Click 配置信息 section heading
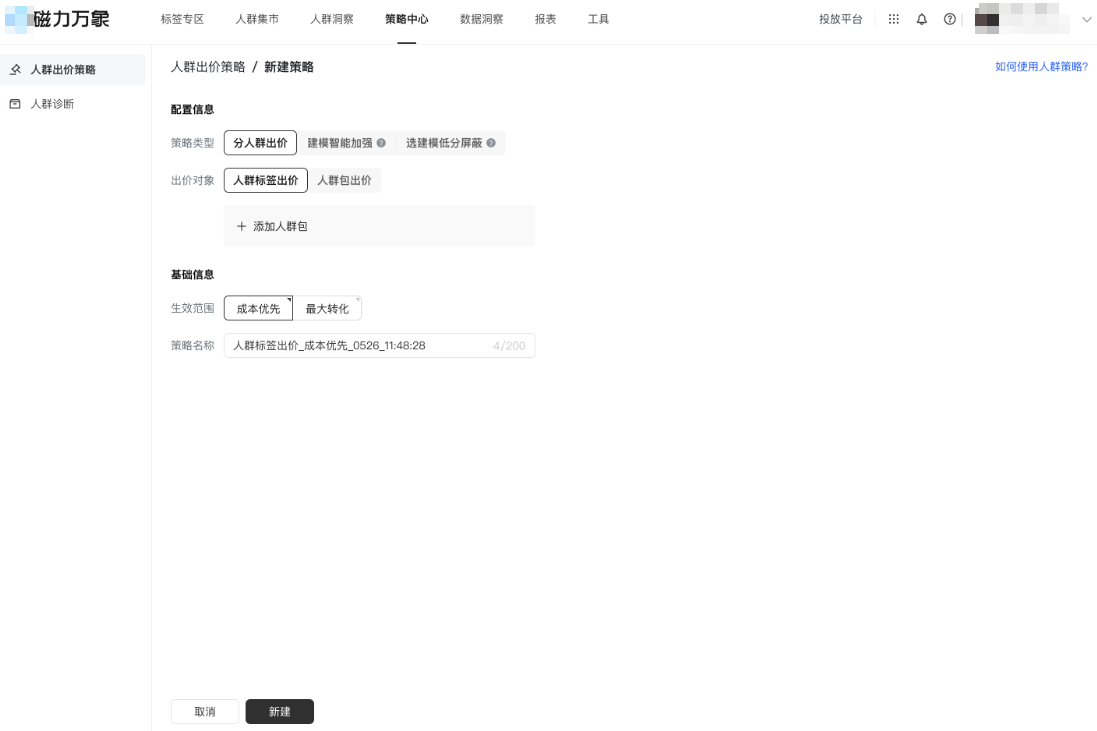 192,109
